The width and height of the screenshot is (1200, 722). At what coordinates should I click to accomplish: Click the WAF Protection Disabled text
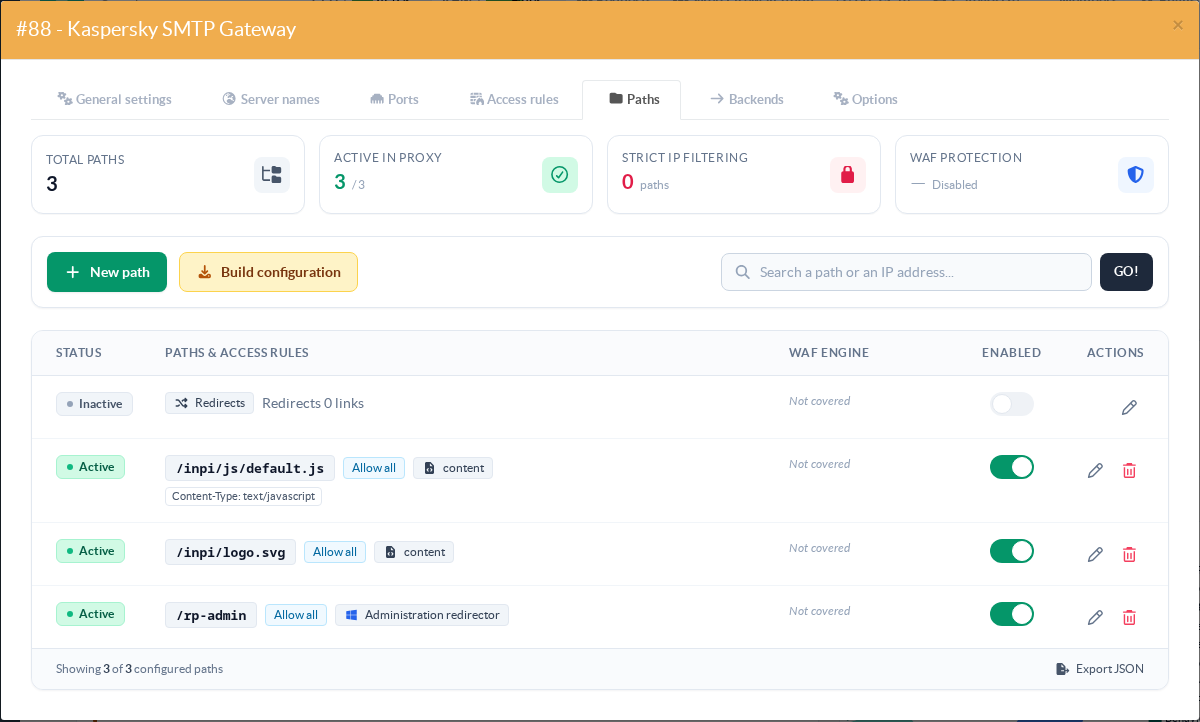955,185
